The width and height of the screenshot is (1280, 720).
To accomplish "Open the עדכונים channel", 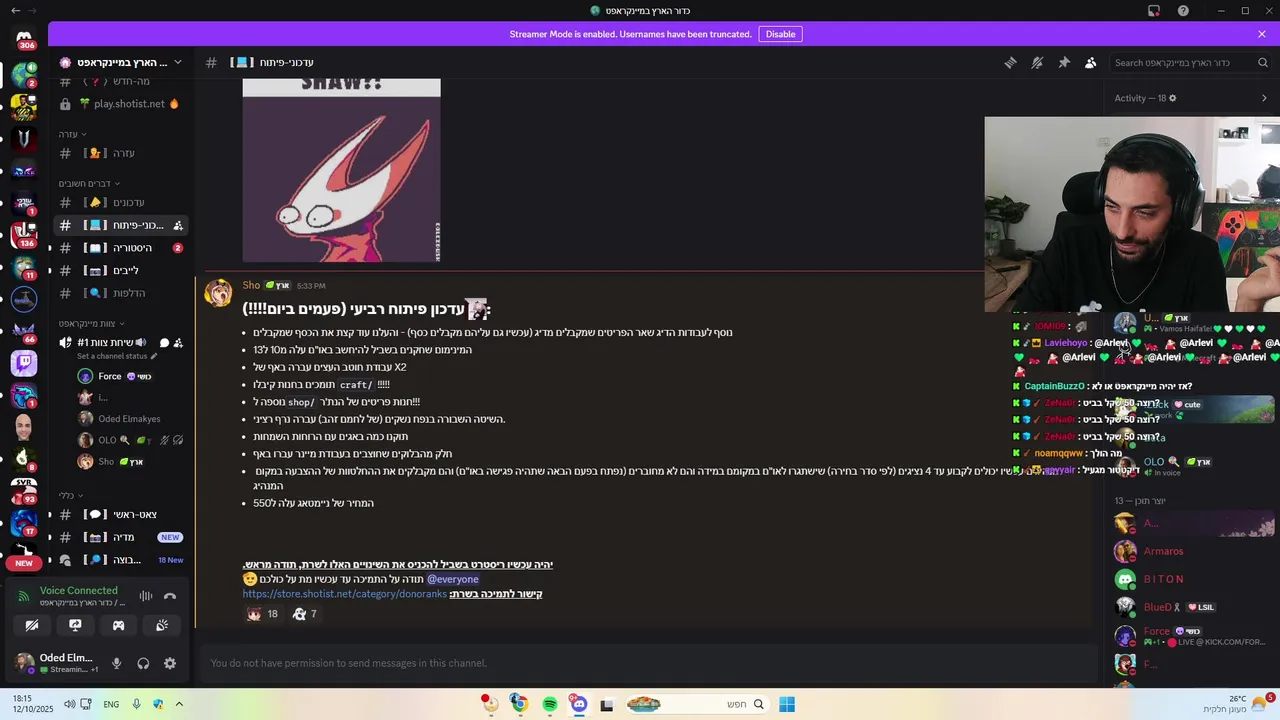I will (120, 202).
